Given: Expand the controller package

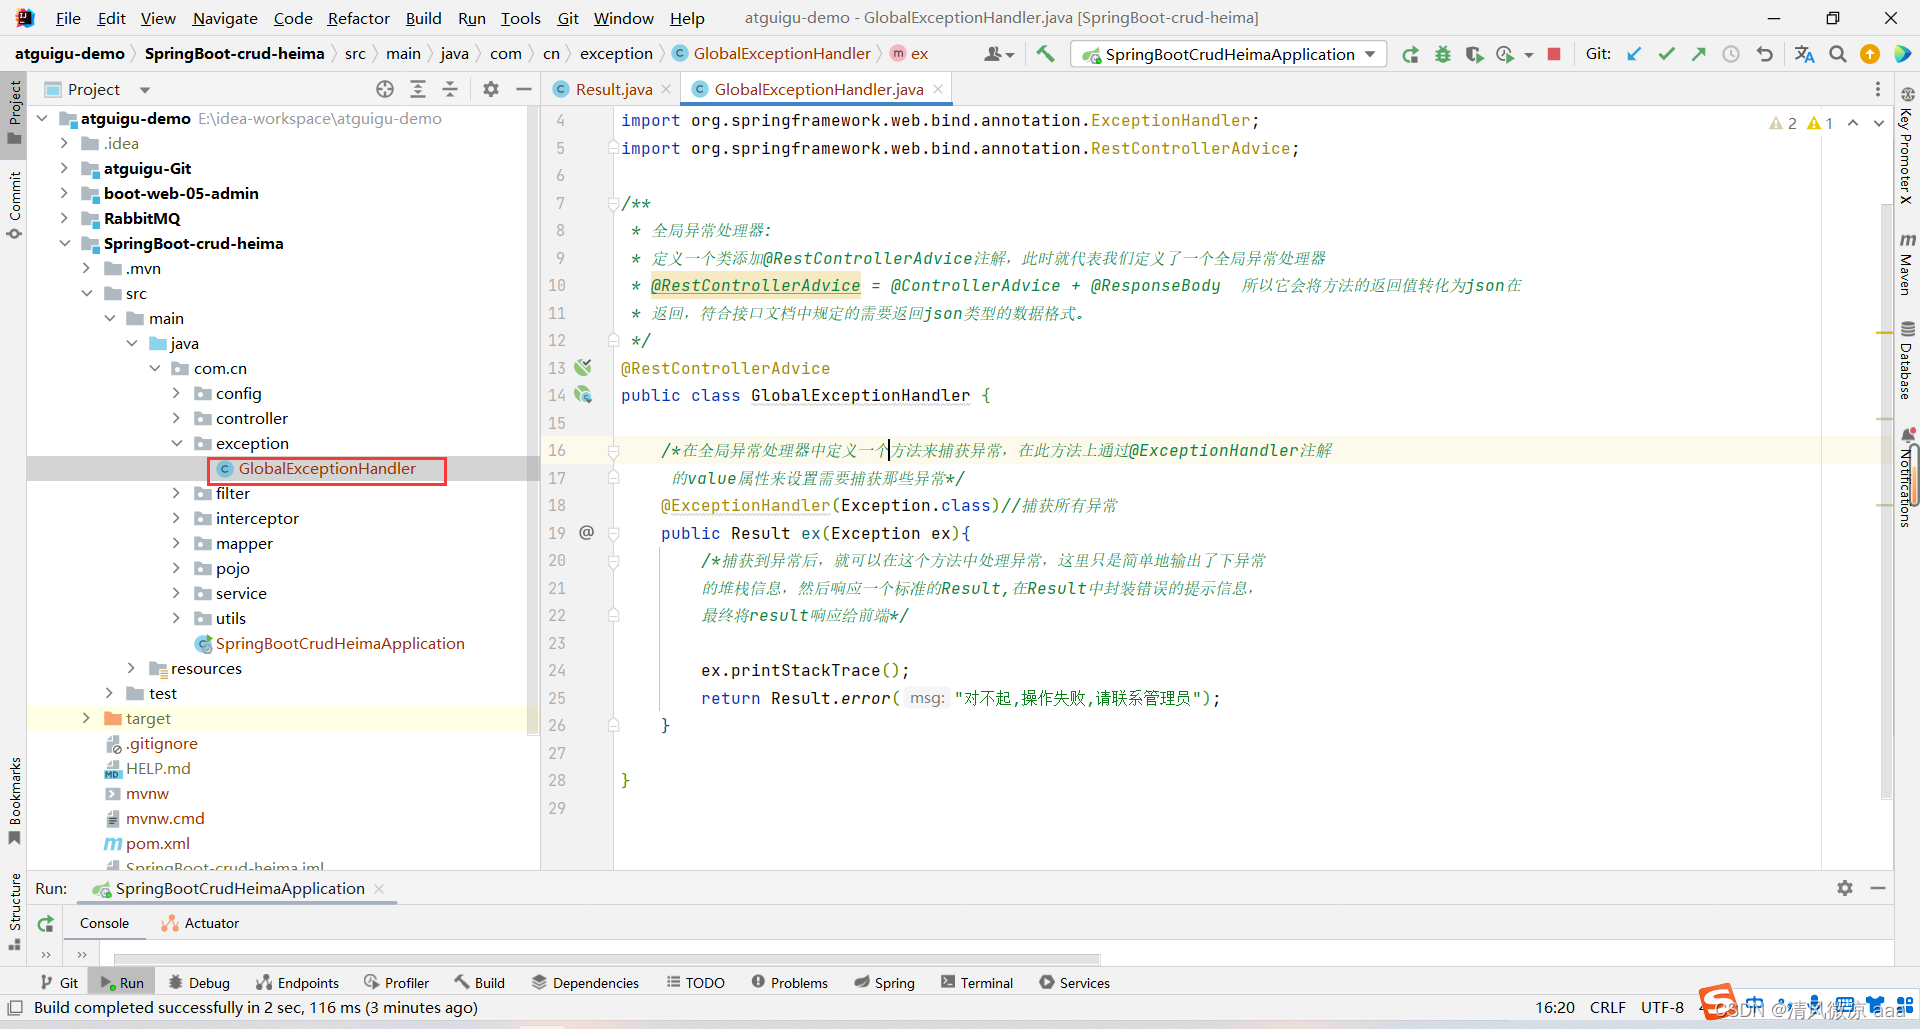Looking at the screenshot, I should pyautogui.click(x=177, y=418).
